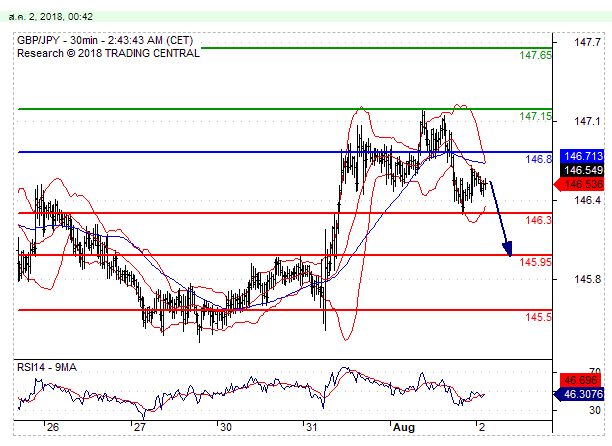Click the blue 46.3076 RSI tag
Viewport: 612px width, 446px height.
click(x=580, y=394)
